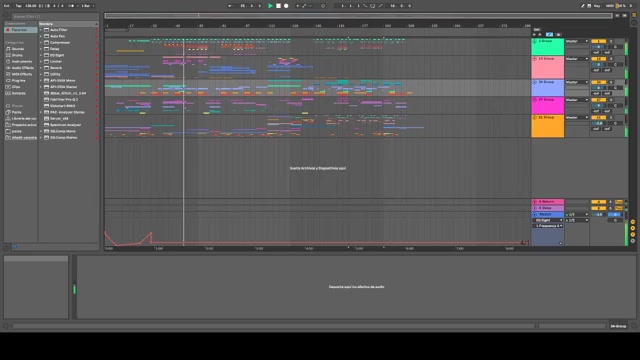This screenshot has height=360, width=640.
Task: Select the Kickstart plugin entry
Action: pyautogui.click(x=62, y=106)
